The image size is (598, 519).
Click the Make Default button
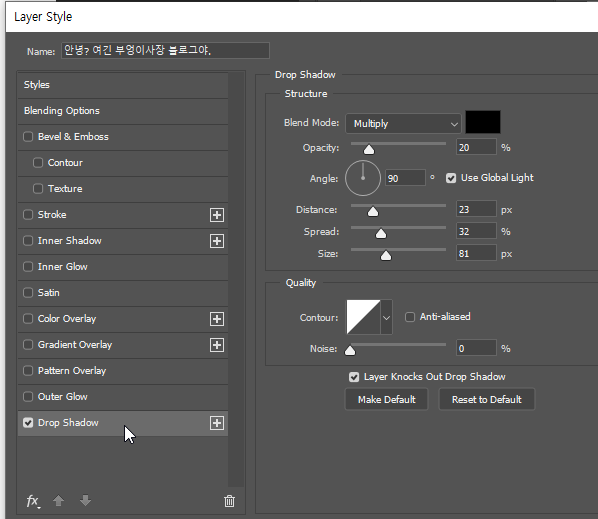click(x=386, y=399)
